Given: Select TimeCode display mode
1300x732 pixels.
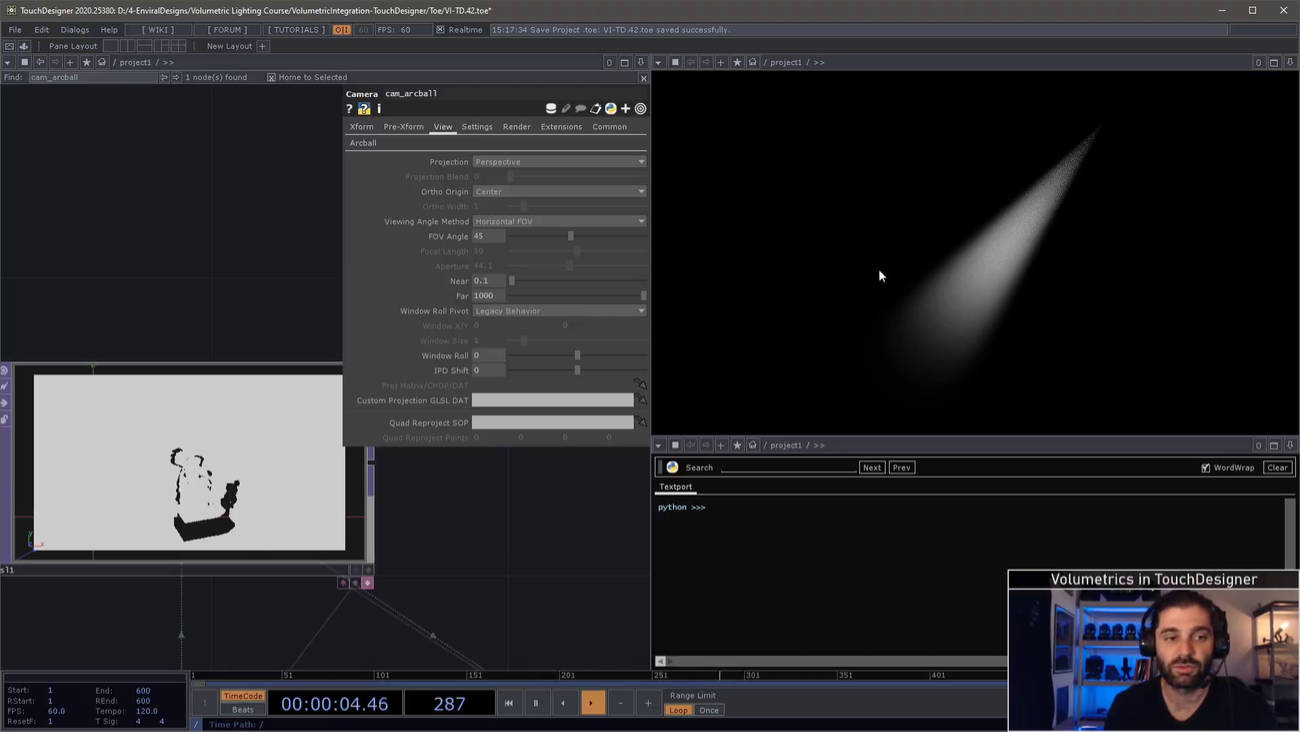Looking at the screenshot, I should 243,696.
